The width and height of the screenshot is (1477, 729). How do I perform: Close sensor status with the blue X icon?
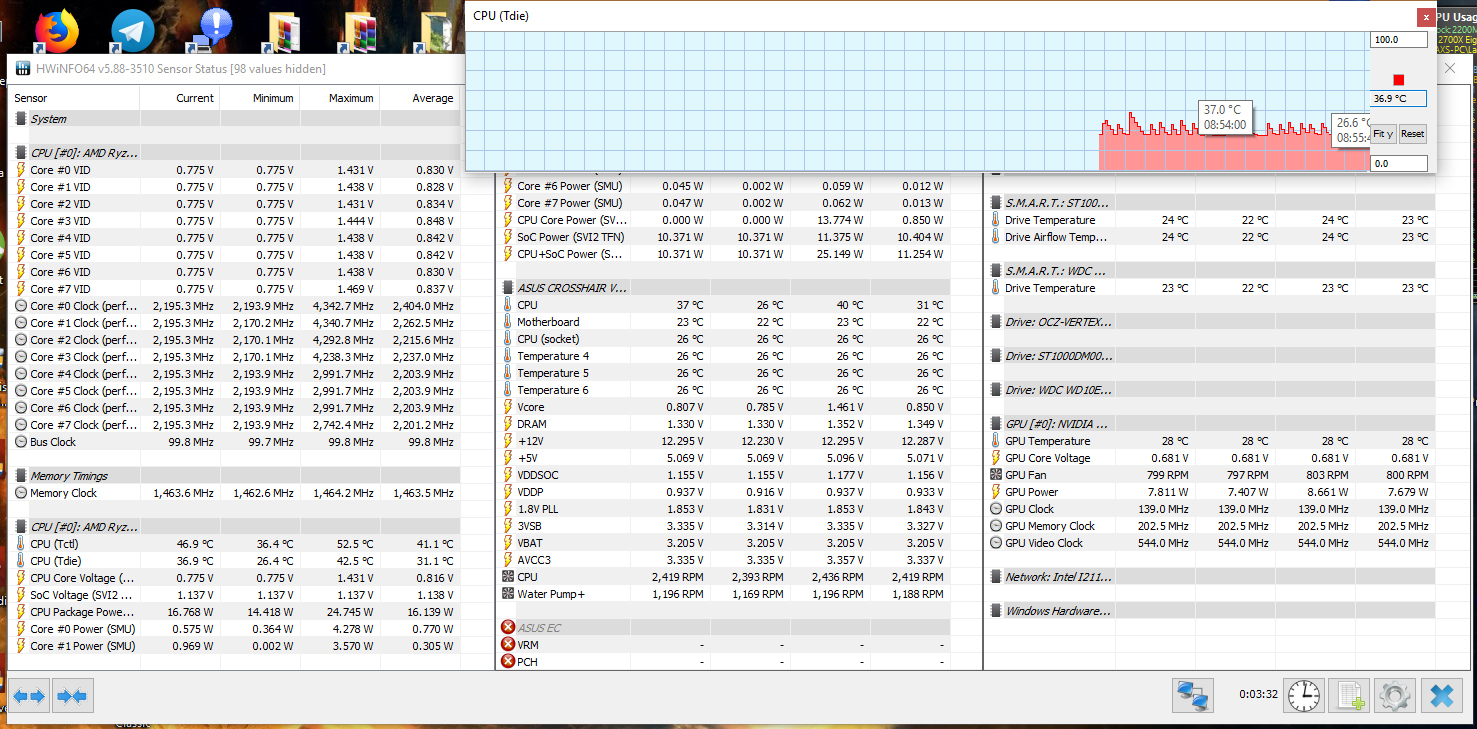(1442, 695)
